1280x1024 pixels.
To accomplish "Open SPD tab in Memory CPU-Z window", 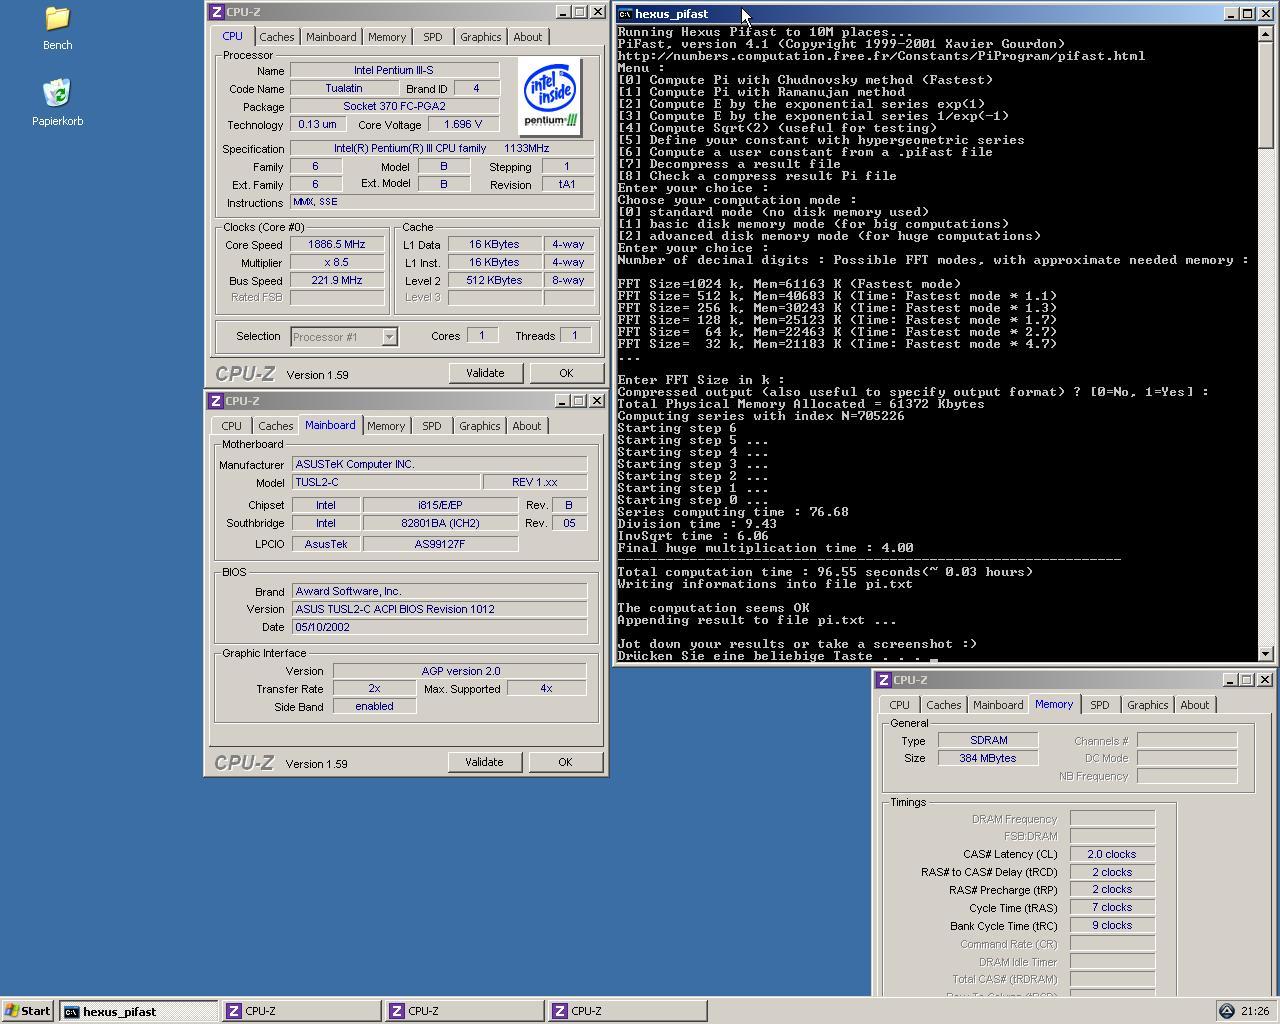I will 1100,705.
